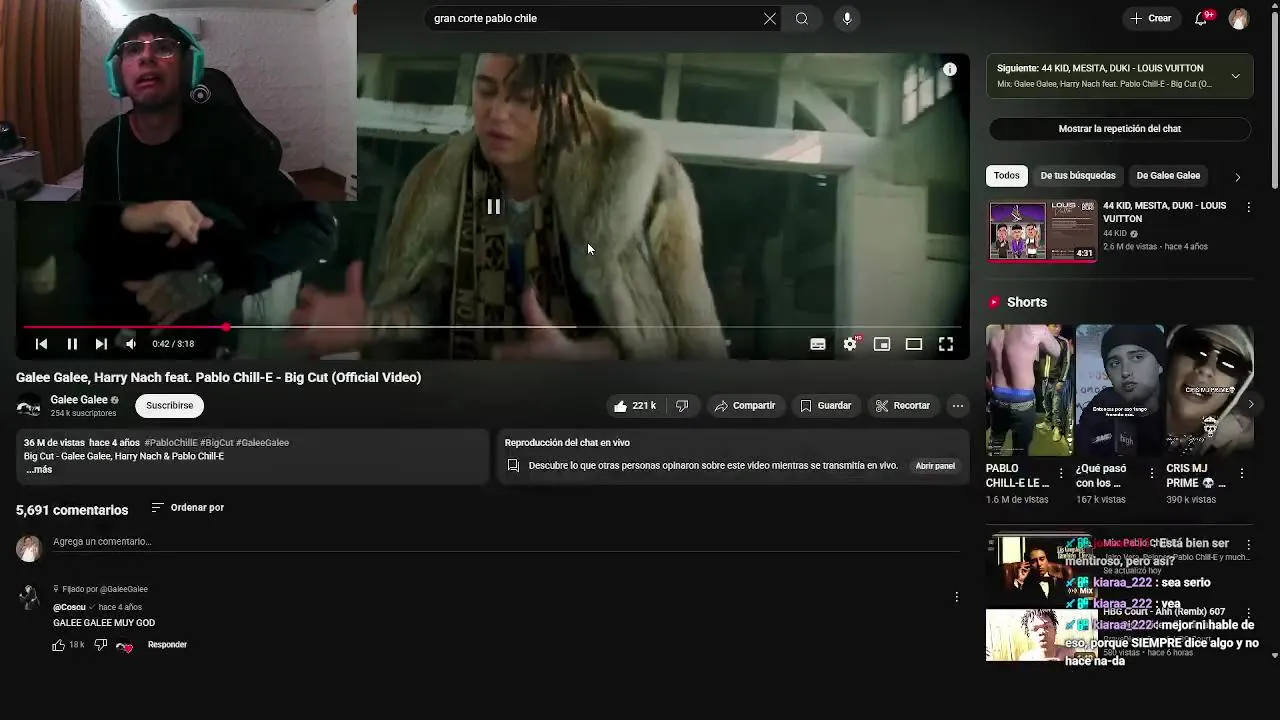Open options for HBG Court Ahh Remix video

(x=1248, y=613)
